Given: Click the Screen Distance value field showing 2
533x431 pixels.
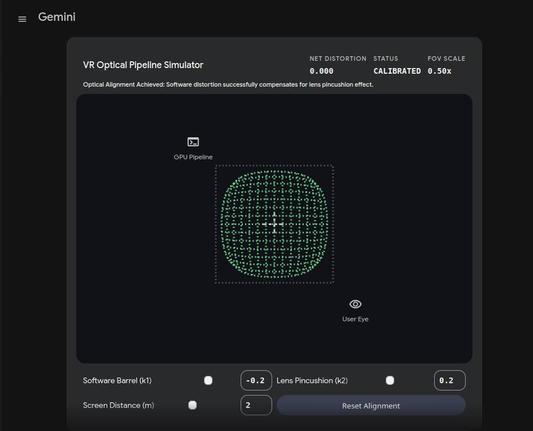Looking at the screenshot, I should tap(256, 405).
